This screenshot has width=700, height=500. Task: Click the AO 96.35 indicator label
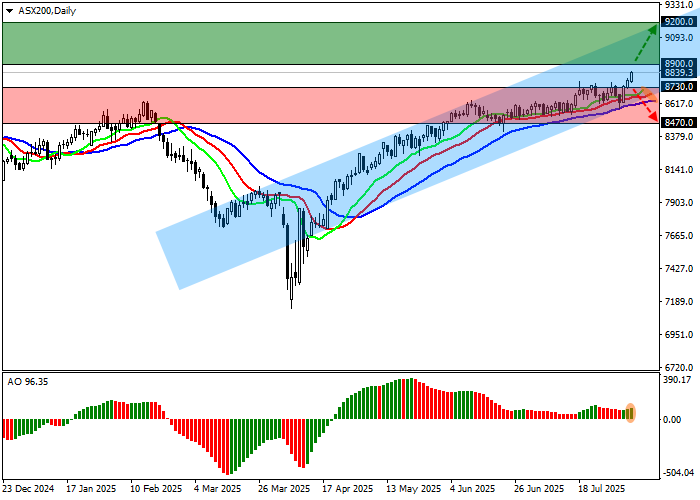(x=28, y=382)
